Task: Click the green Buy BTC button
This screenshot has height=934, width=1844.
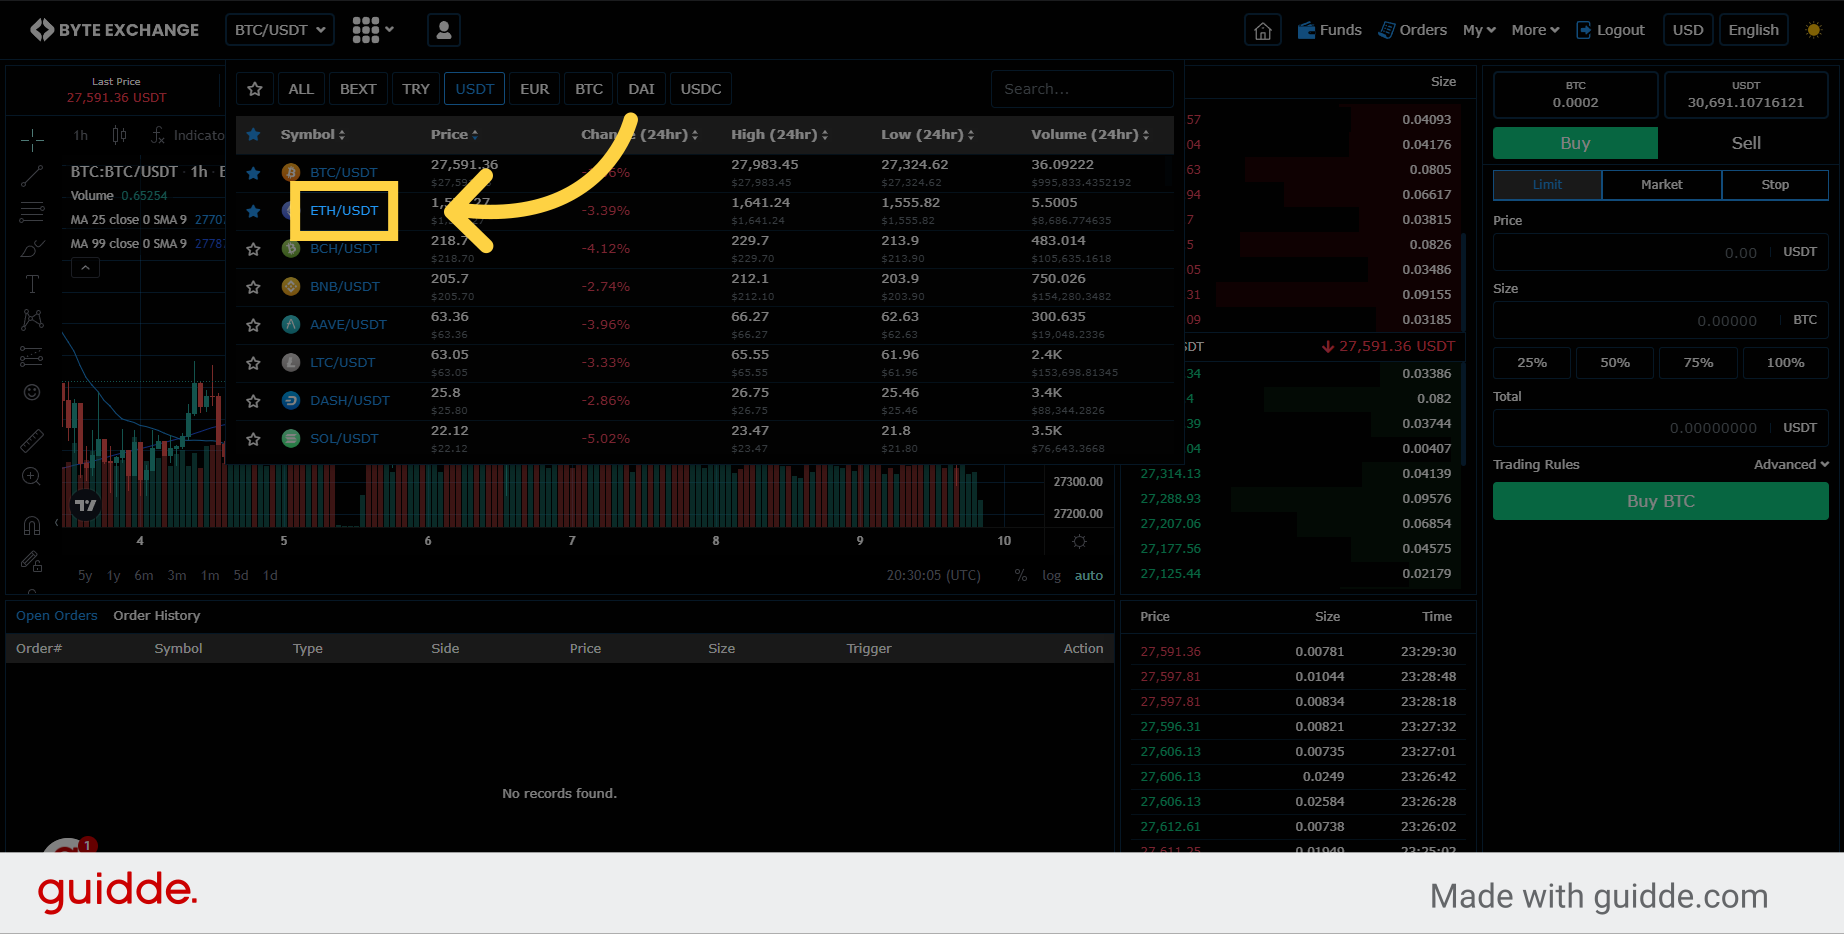Action: point(1660,502)
